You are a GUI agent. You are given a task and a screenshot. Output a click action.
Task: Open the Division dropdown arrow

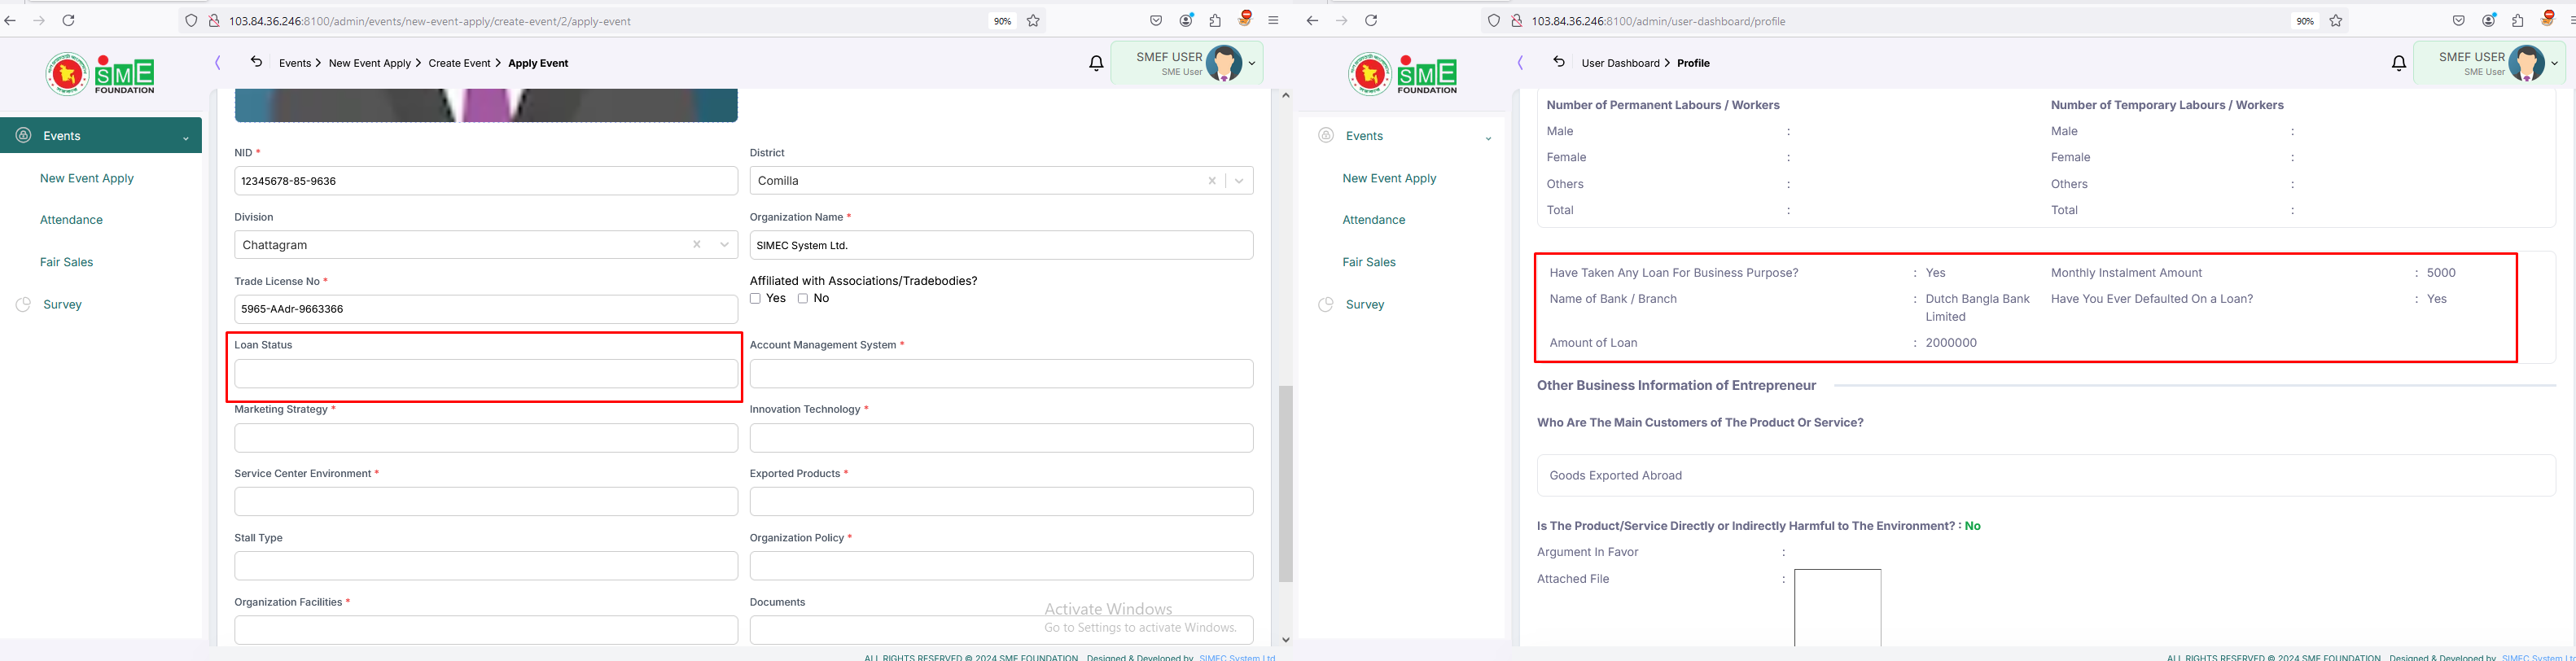(x=724, y=245)
